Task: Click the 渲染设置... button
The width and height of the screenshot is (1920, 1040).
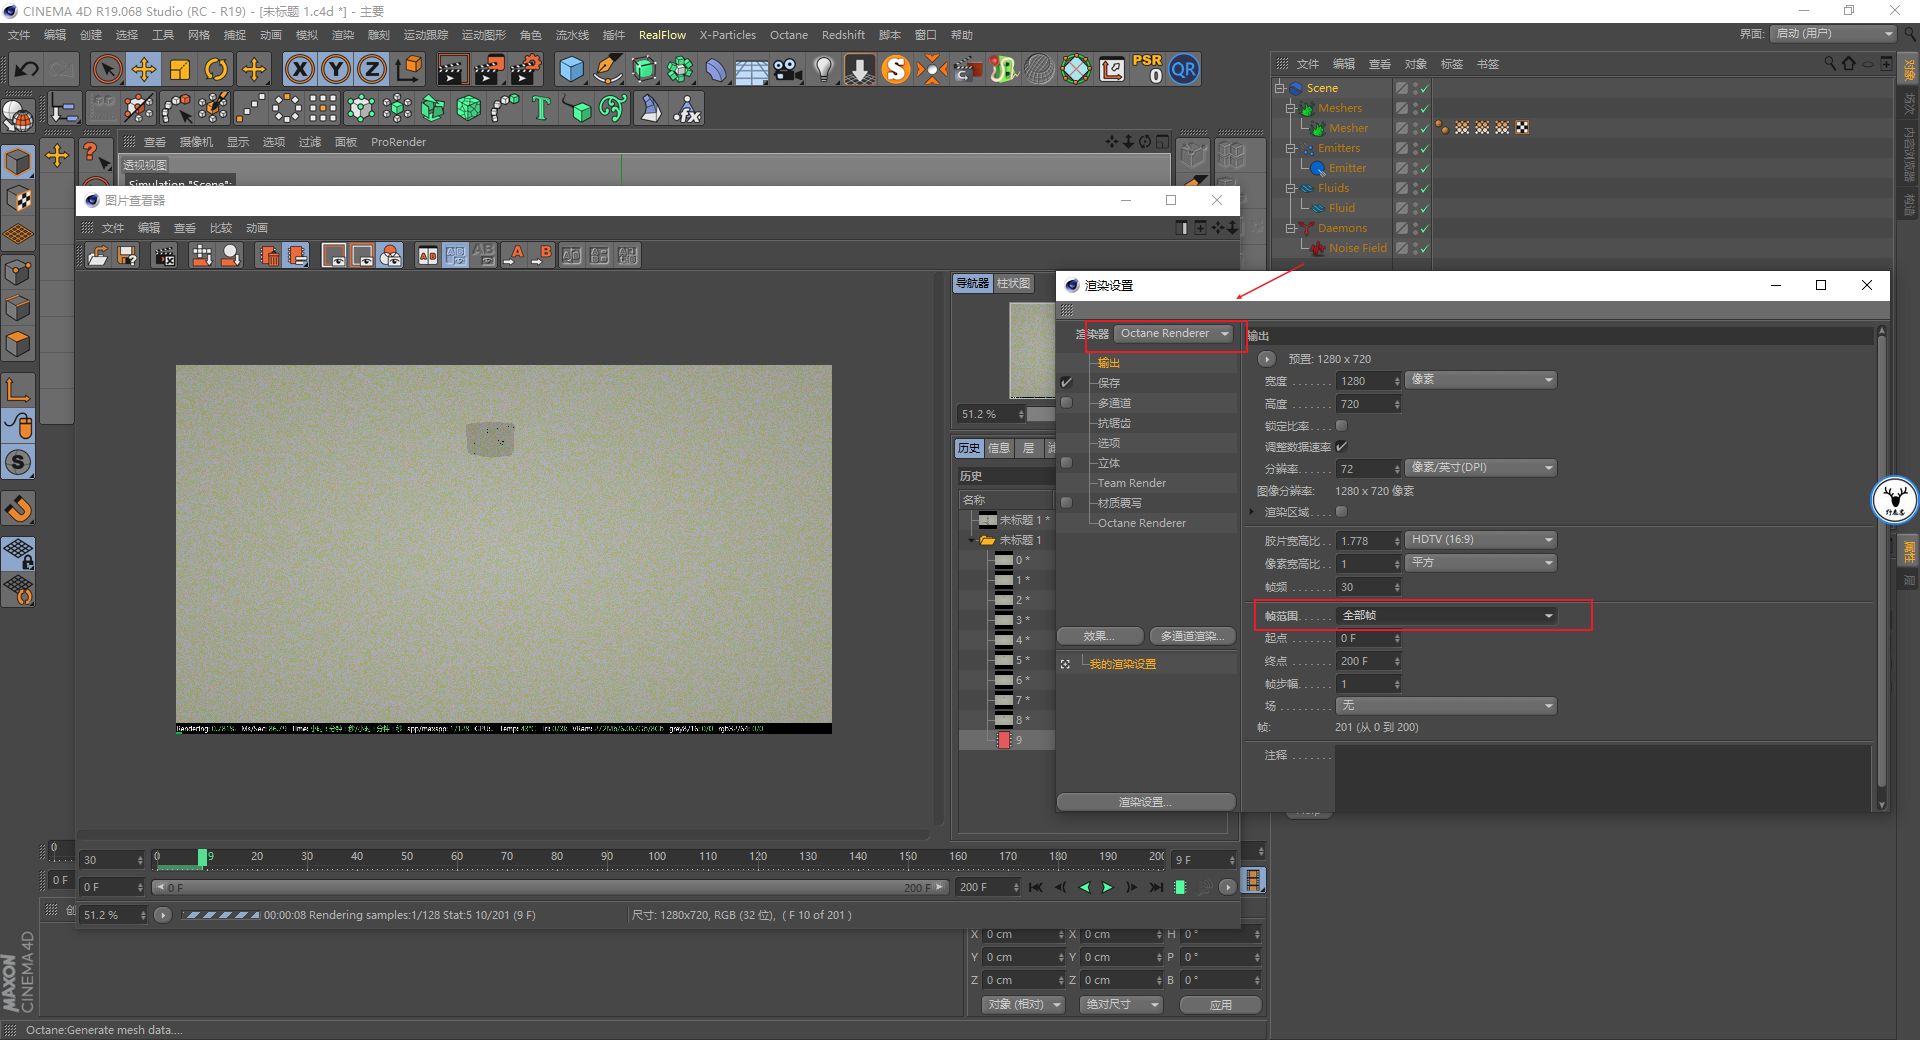Action: [x=1146, y=802]
